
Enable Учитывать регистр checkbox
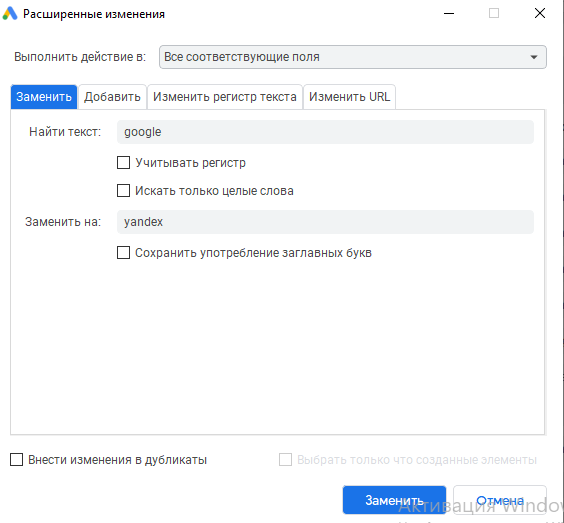[123, 163]
